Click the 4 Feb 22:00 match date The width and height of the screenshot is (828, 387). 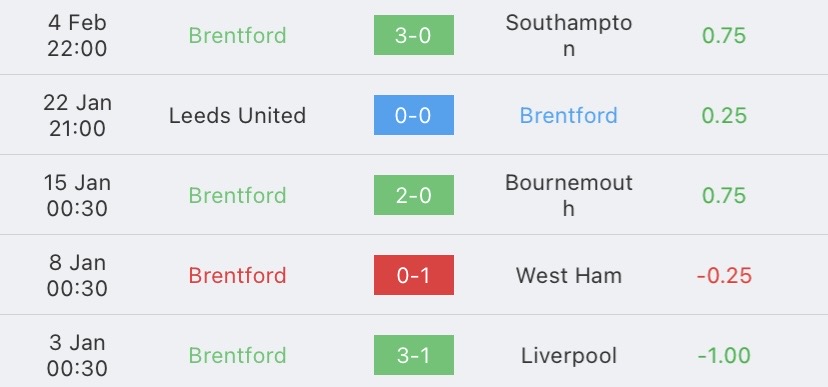(x=77, y=35)
